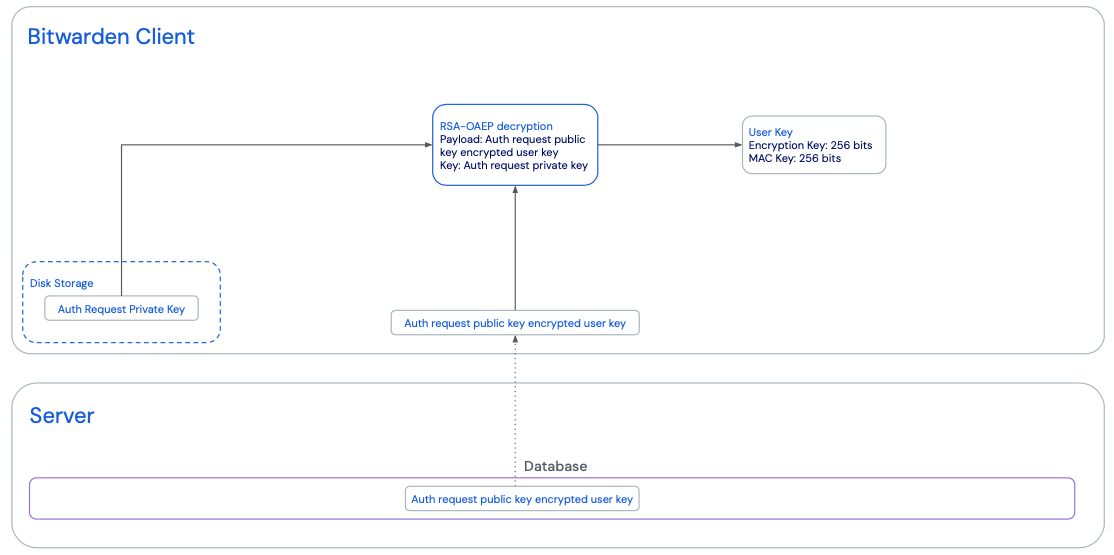Select the Auth Request Private Key node
1114x555 pixels.
click(x=121, y=309)
